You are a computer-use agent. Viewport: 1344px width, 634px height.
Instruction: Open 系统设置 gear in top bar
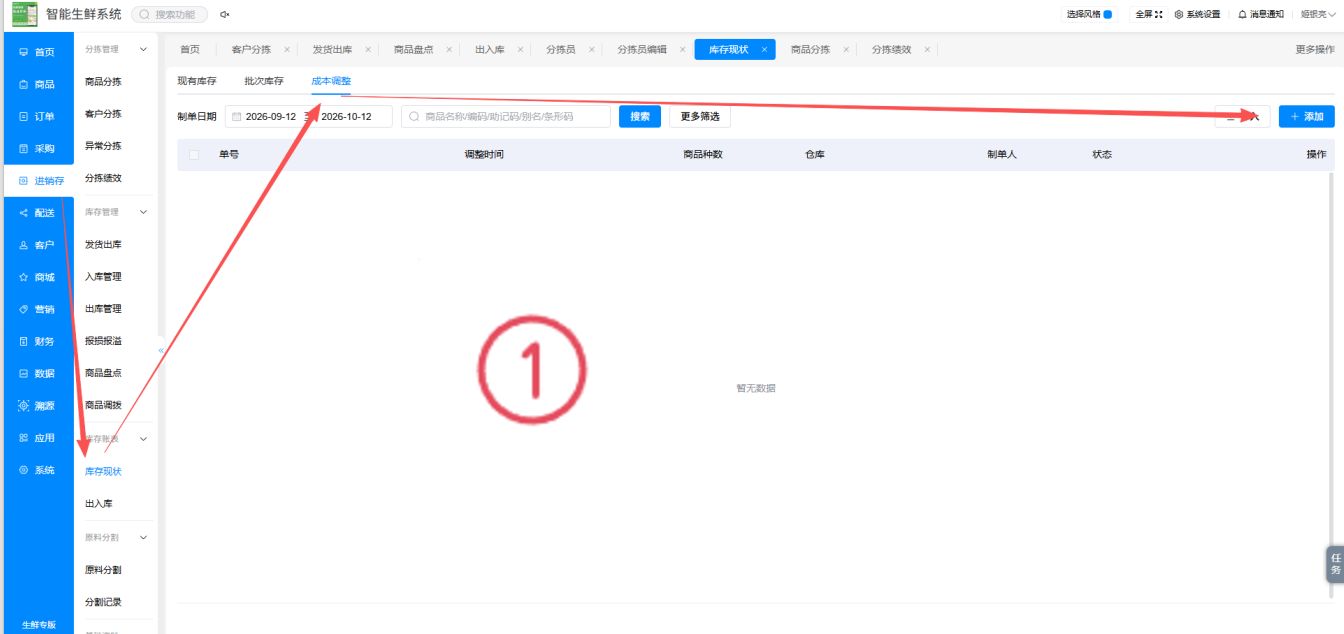pos(1197,15)
